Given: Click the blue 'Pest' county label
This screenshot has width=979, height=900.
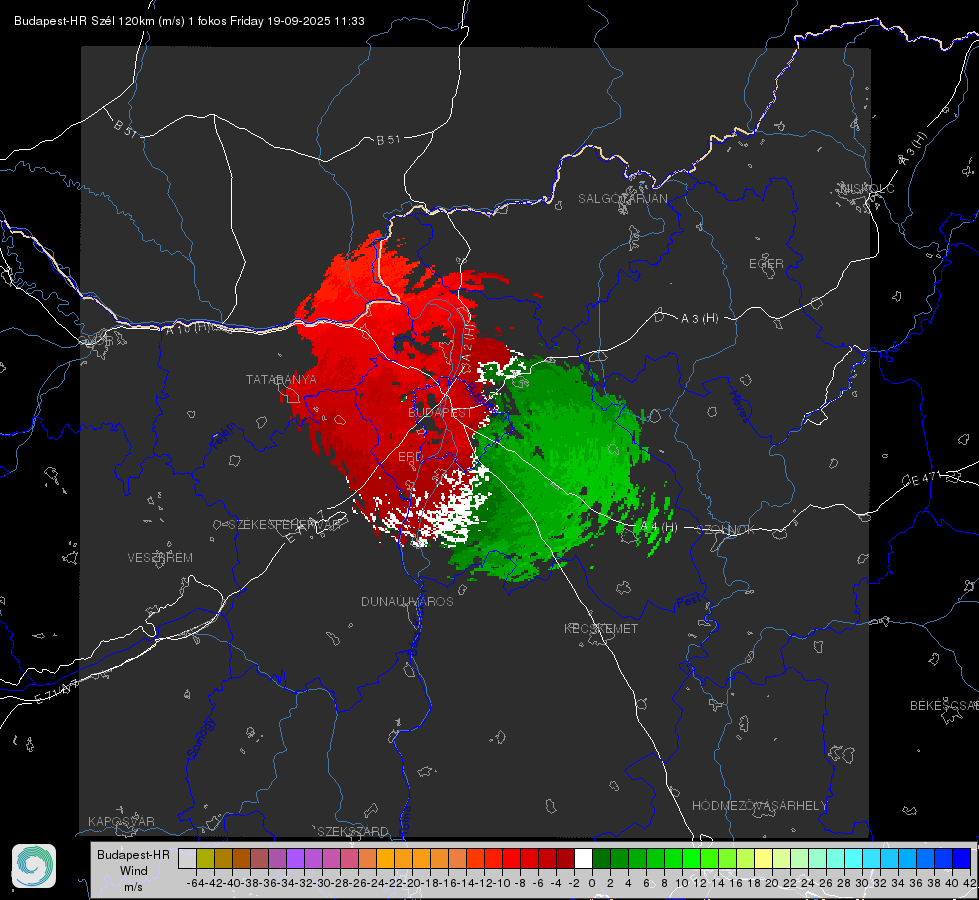Looking at the screenshot, I should point(687,601).
